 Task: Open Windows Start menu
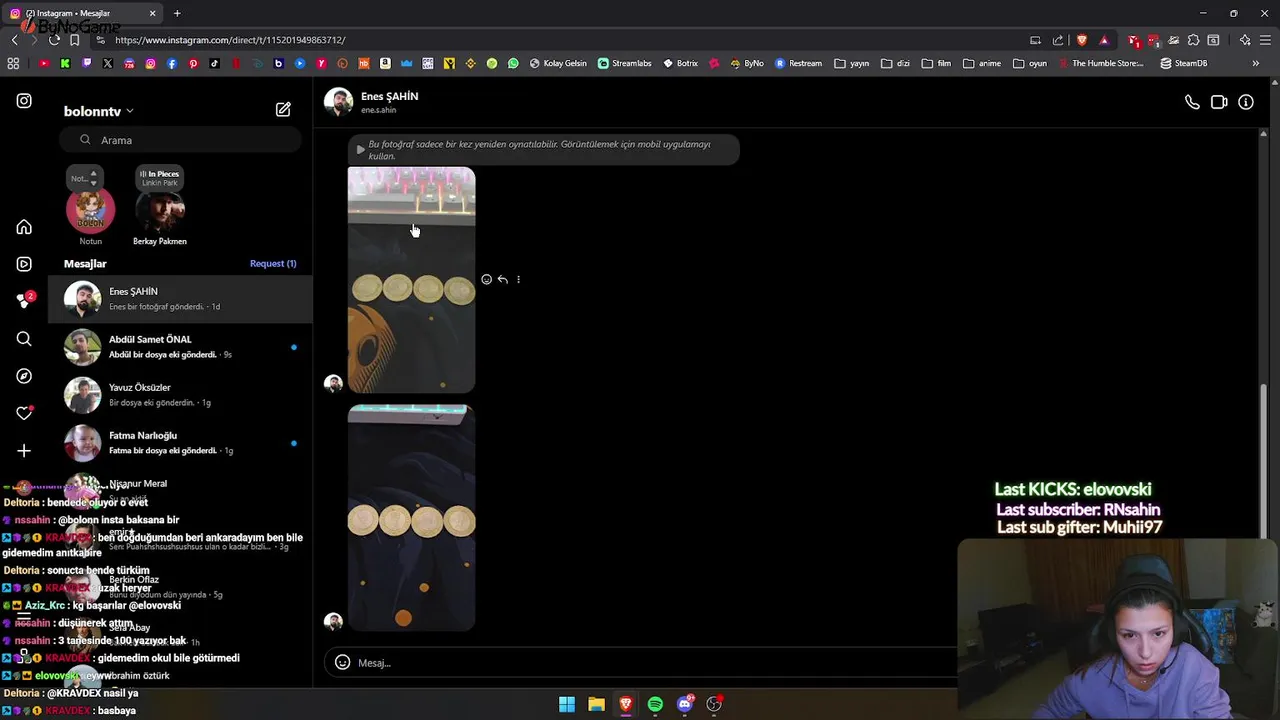coord(567,704)
